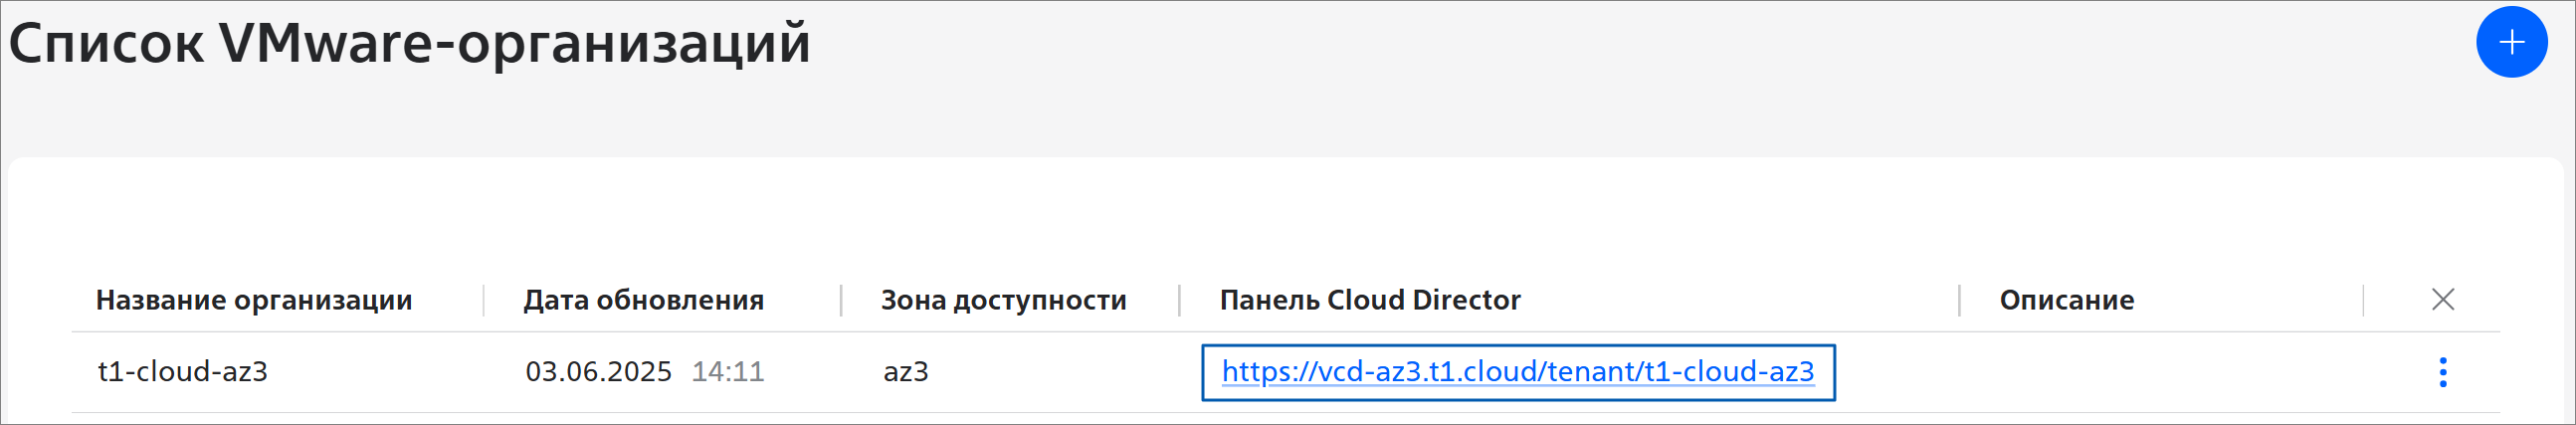Sort by Название организации column header
The image size is (2576, 425).
pyautogui.click(x=254, y=300)
